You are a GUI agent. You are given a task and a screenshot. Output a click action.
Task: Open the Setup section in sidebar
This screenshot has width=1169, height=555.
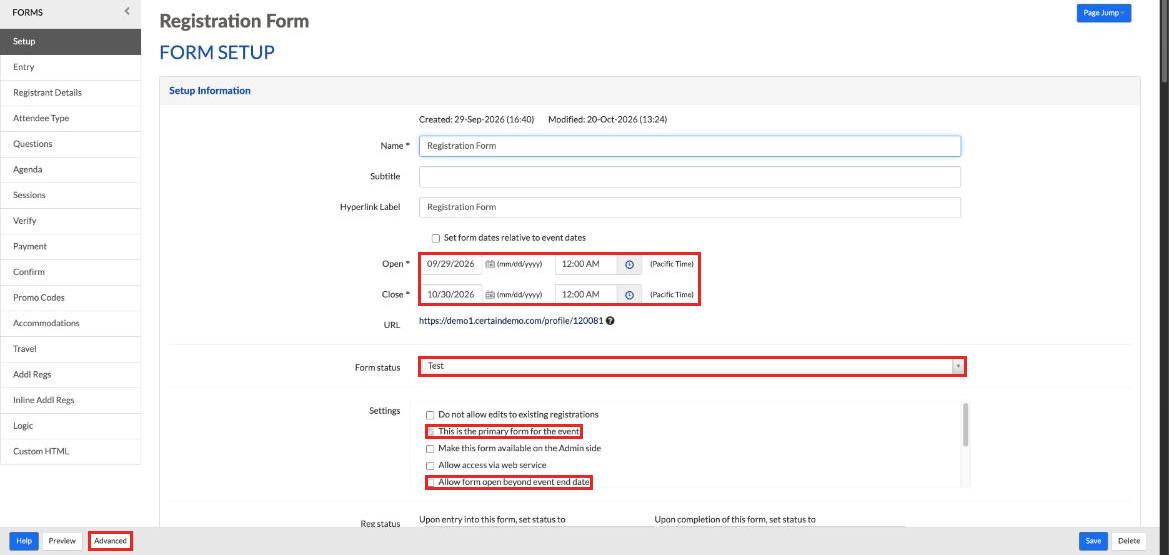coord(70,41)
